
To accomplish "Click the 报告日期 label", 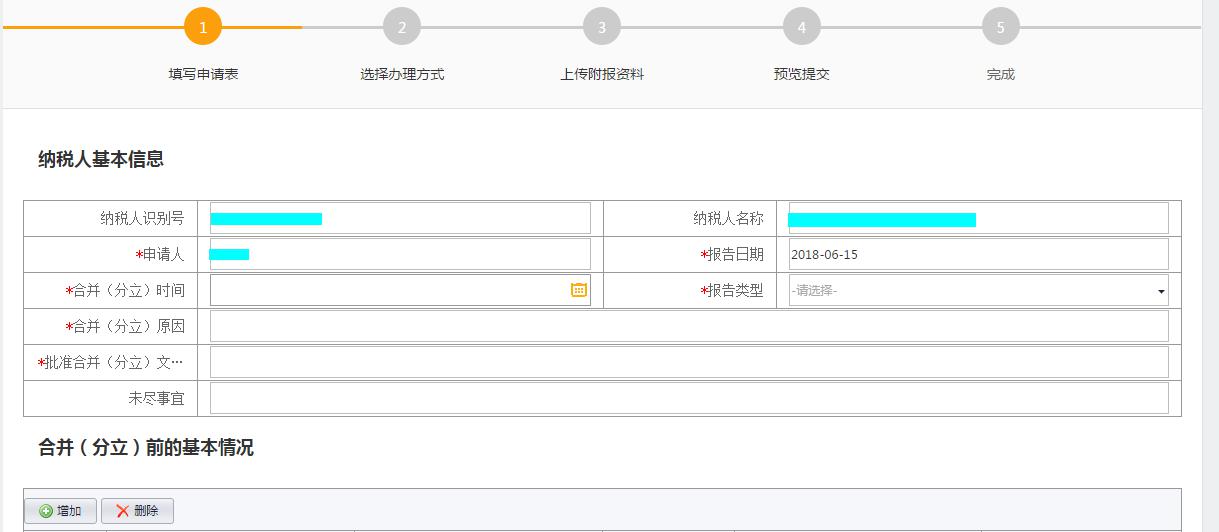I will pos(732,254).
